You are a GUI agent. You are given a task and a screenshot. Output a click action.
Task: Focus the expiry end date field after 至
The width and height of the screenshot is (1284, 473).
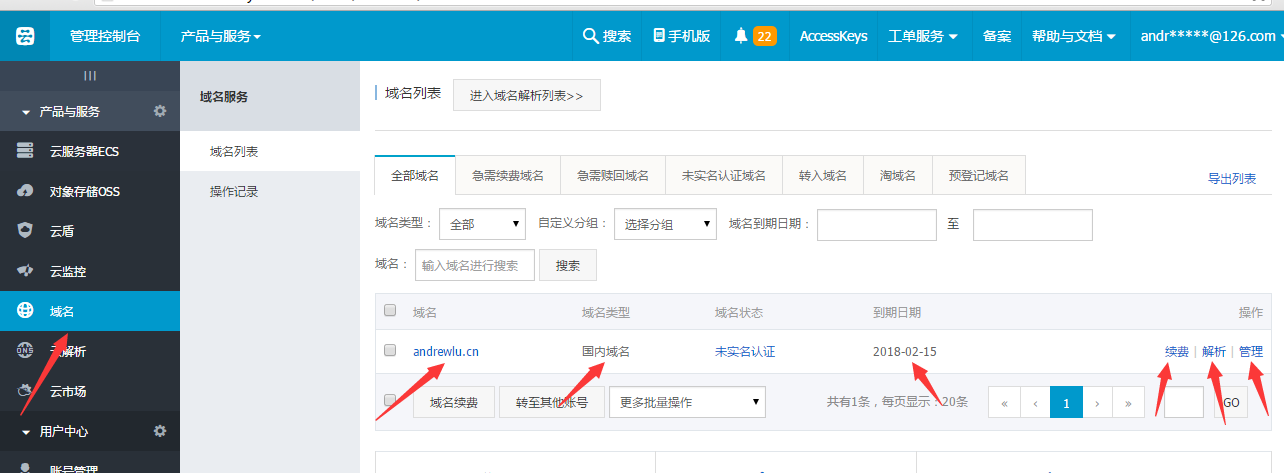click(x=1033, y=225)
